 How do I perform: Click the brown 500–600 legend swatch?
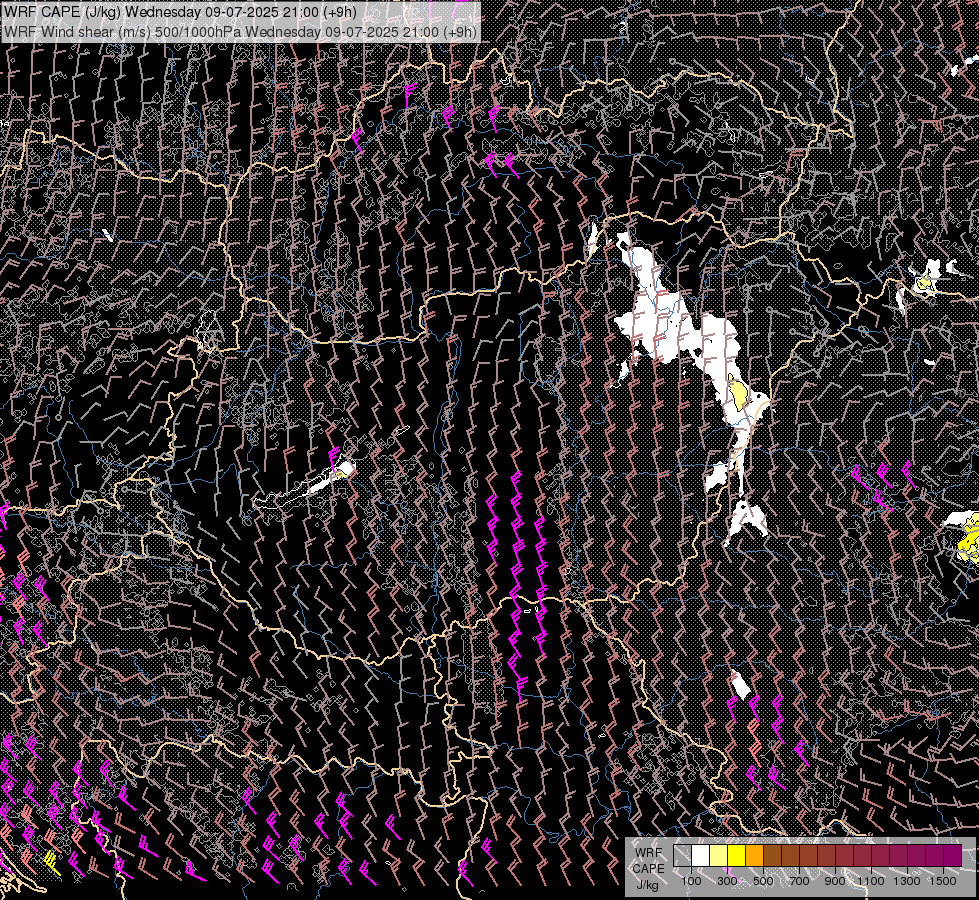click(772, 856)
